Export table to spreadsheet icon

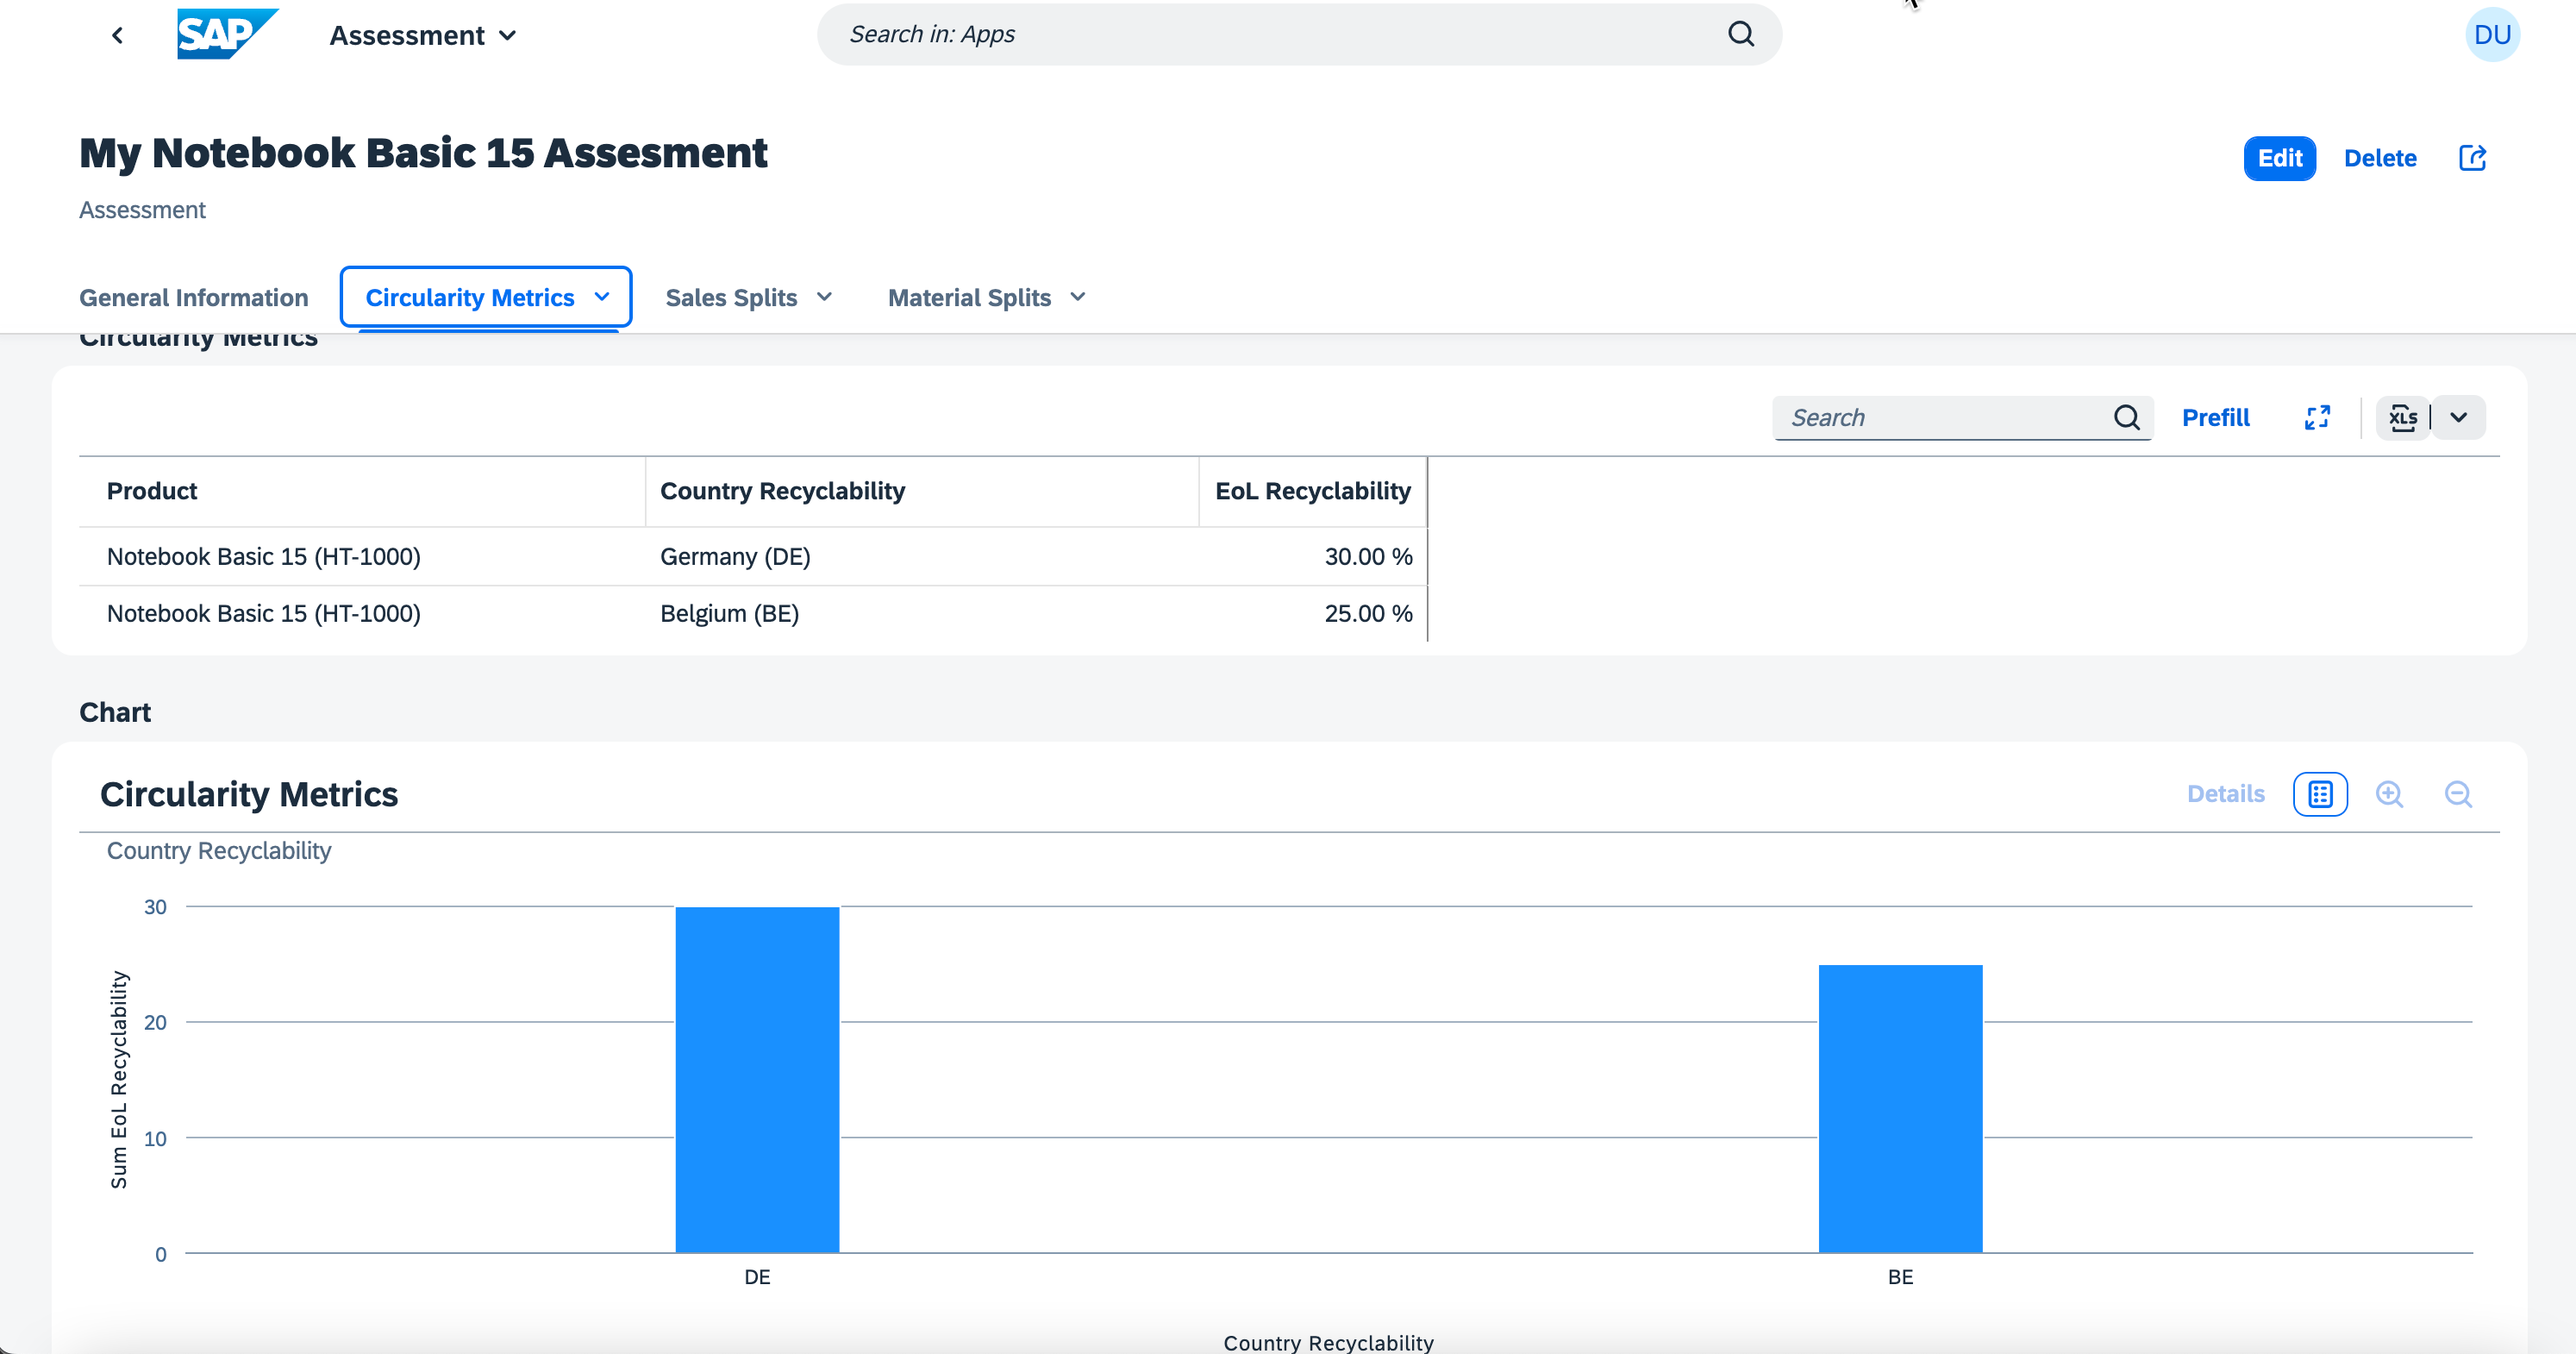coord(2403,418)
